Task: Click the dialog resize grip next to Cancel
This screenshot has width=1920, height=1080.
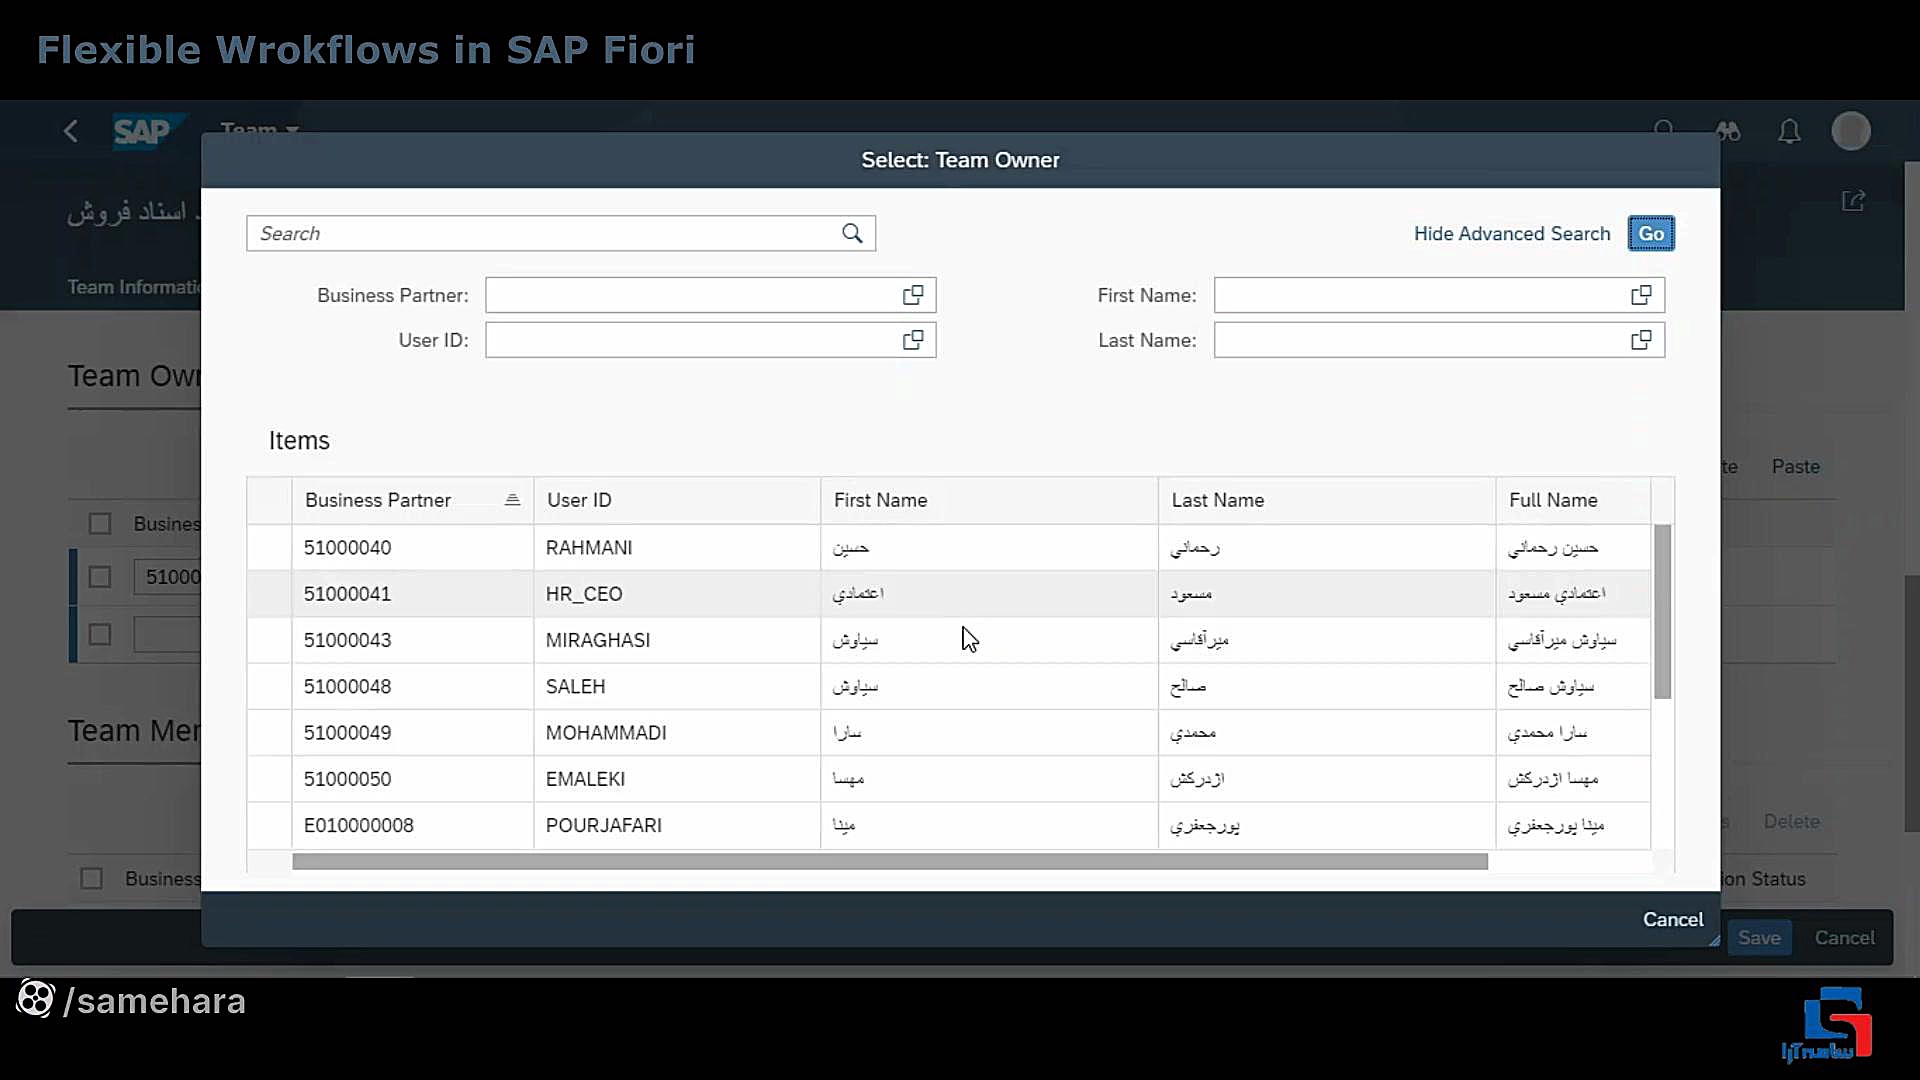Action: pyautogui.click(x=1714, y=940)
